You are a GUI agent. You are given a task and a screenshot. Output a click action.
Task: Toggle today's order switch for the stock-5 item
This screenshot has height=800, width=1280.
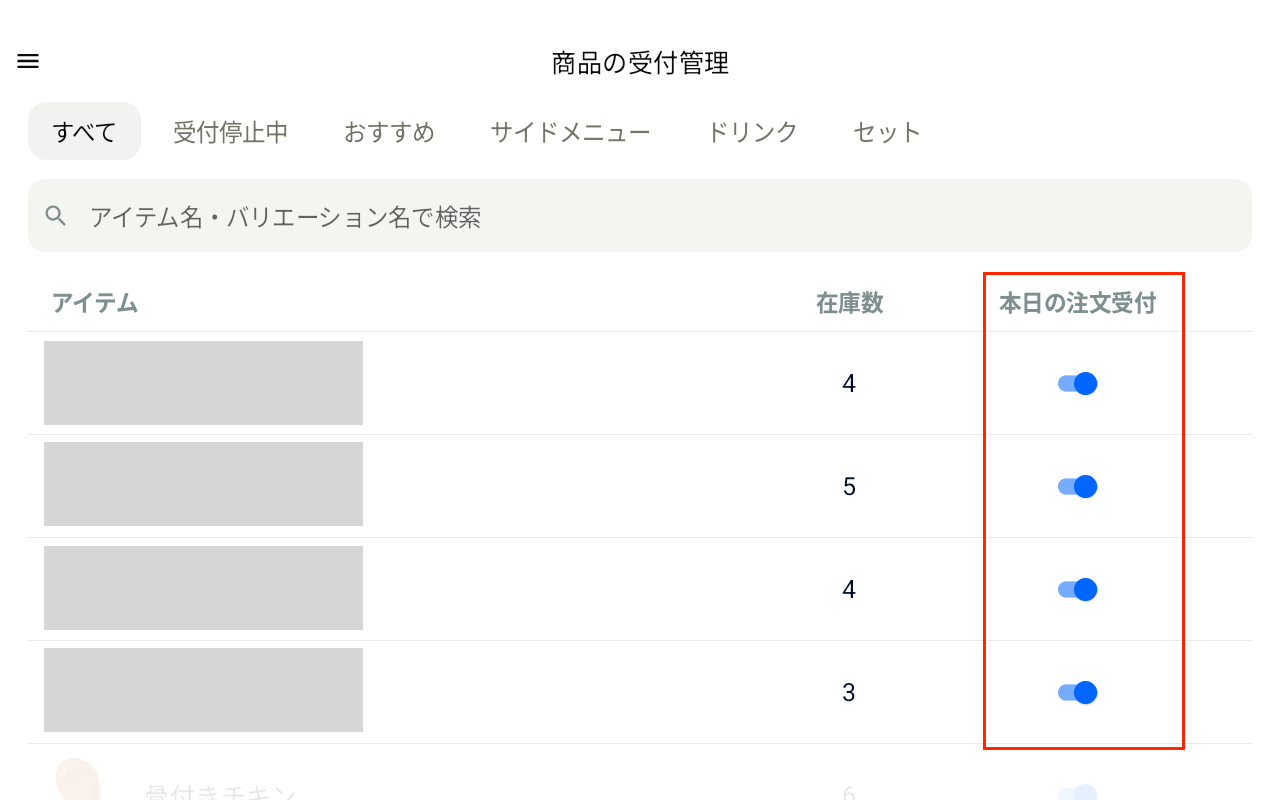pos(1078,487)
